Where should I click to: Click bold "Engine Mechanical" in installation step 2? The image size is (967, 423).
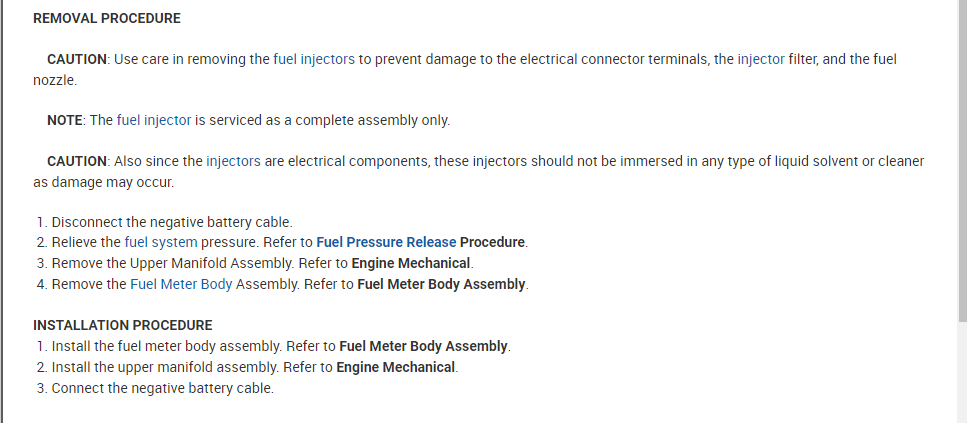396,367
